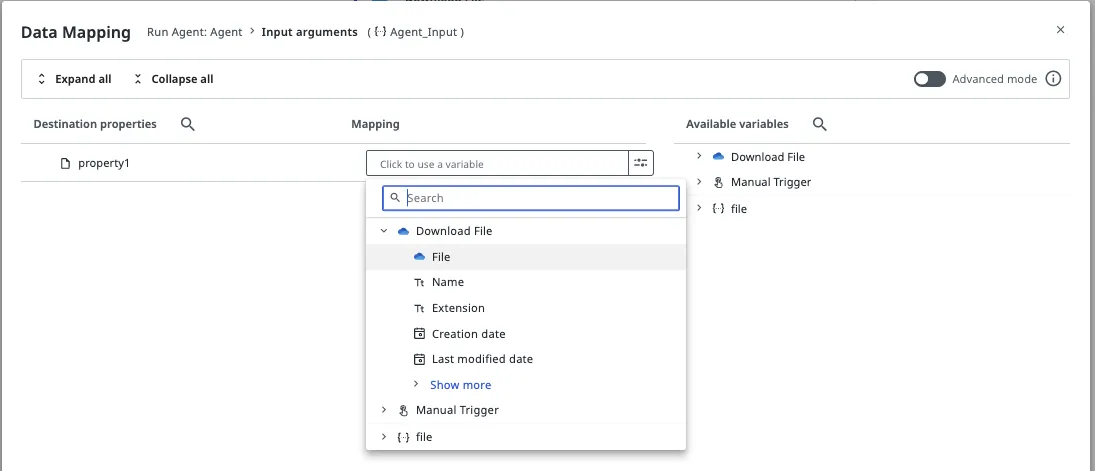Select the File variable option
This screenshot has width=1095, height=471.
441,257
